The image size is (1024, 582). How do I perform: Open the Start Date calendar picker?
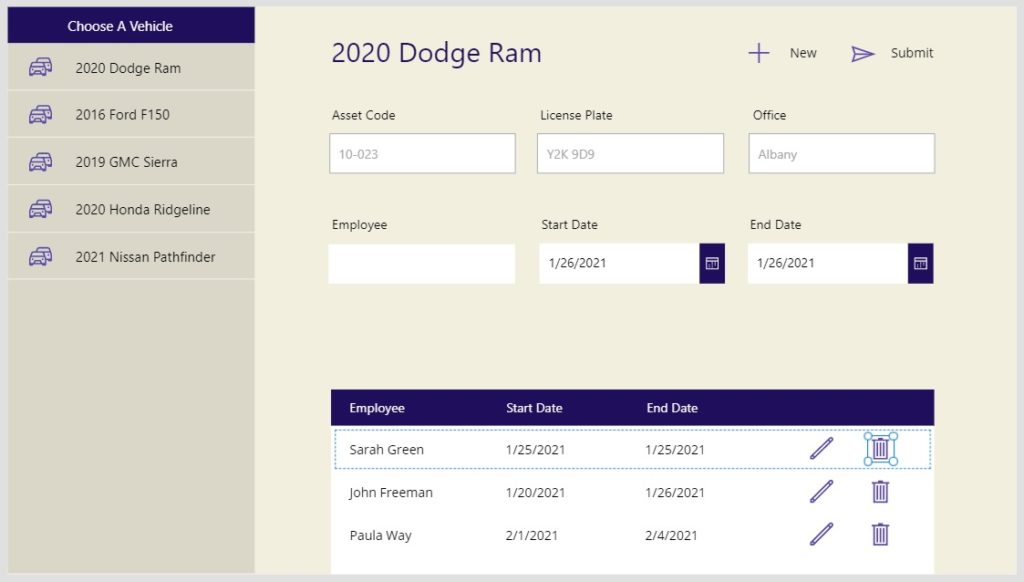click(712, 263)
